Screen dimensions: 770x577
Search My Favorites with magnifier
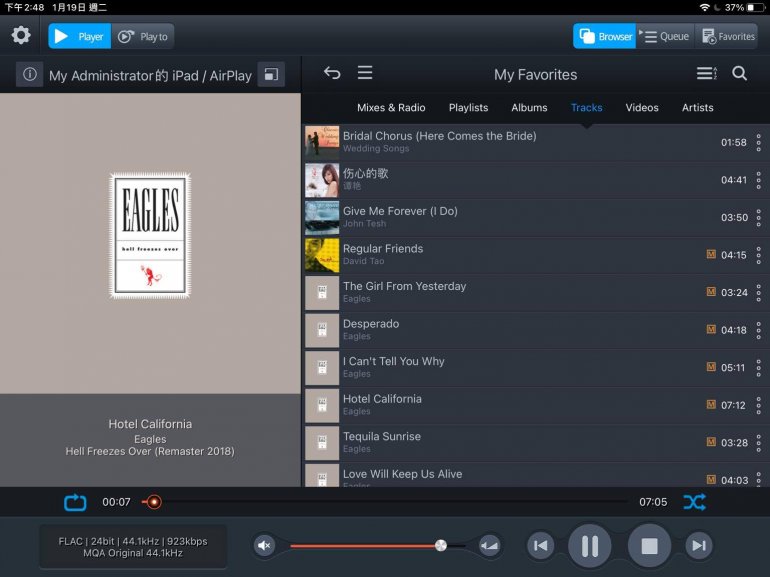click(740, 74)
